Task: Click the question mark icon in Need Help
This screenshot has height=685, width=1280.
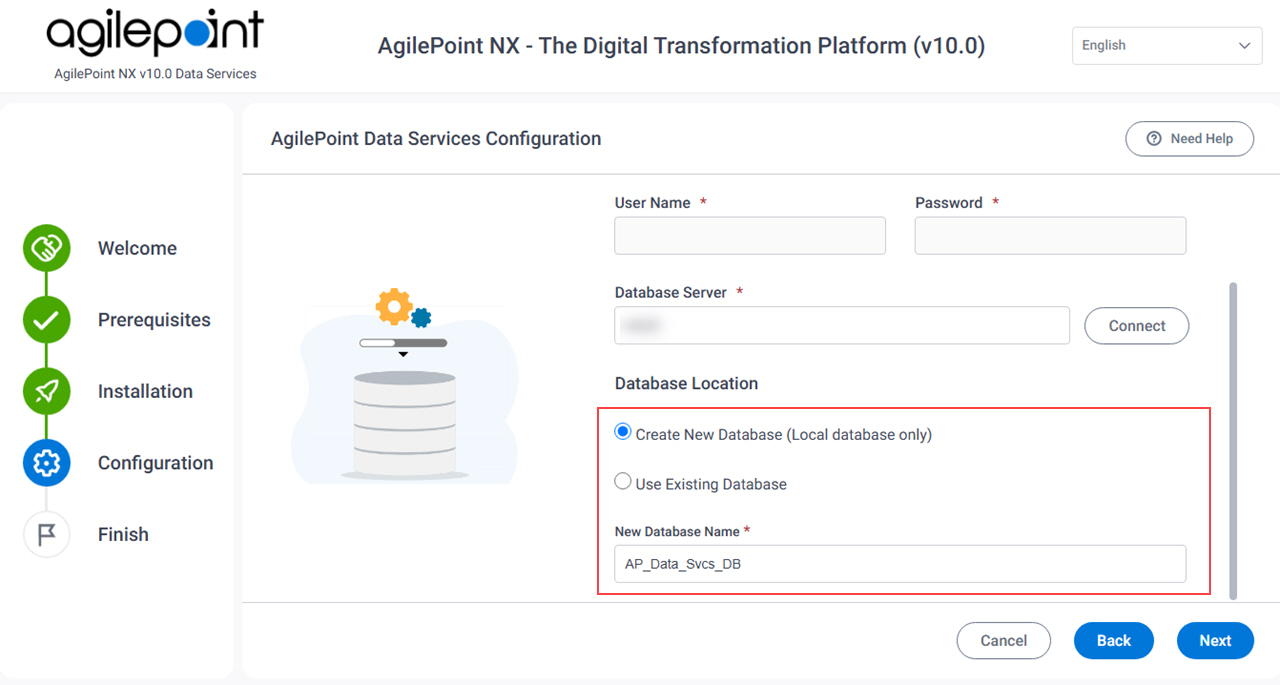Action: coord(1154,139)
